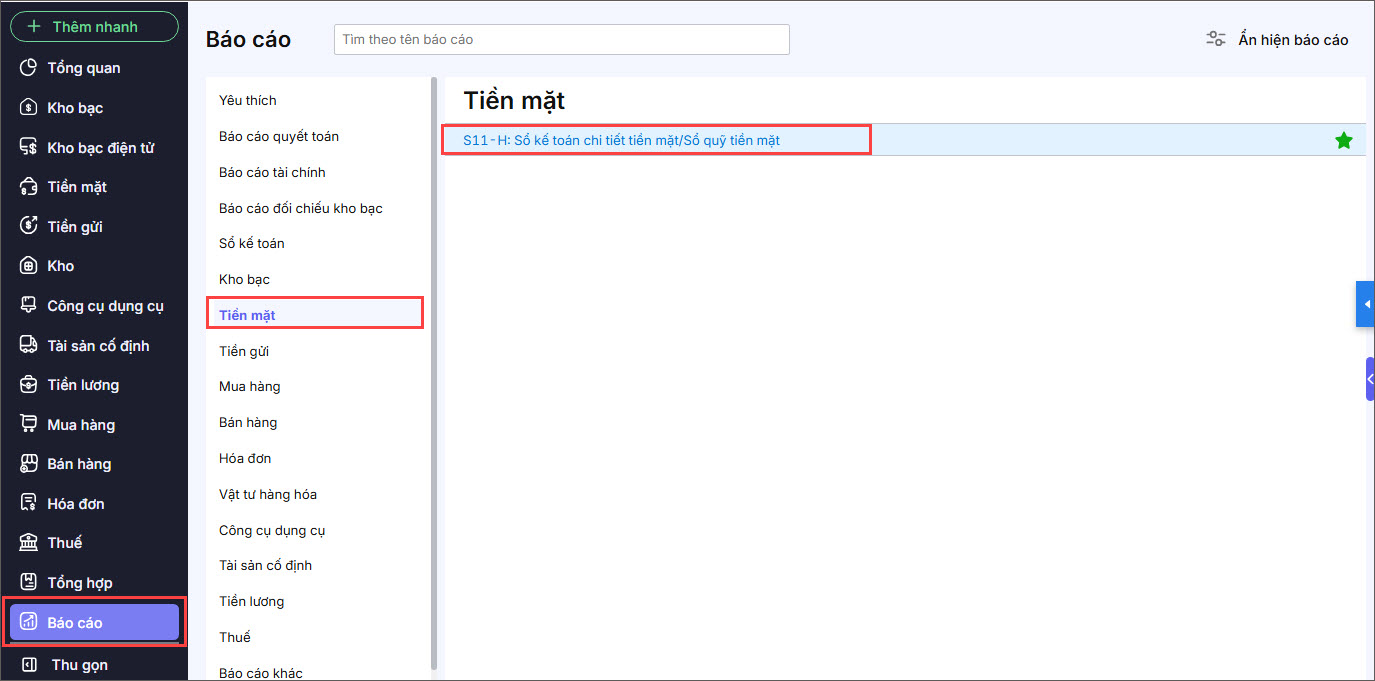The height and width of the screenshot is (681, 1375).
Task: Click the Ẩn hiện báo cáo button
Action: tap(1277, 40)
